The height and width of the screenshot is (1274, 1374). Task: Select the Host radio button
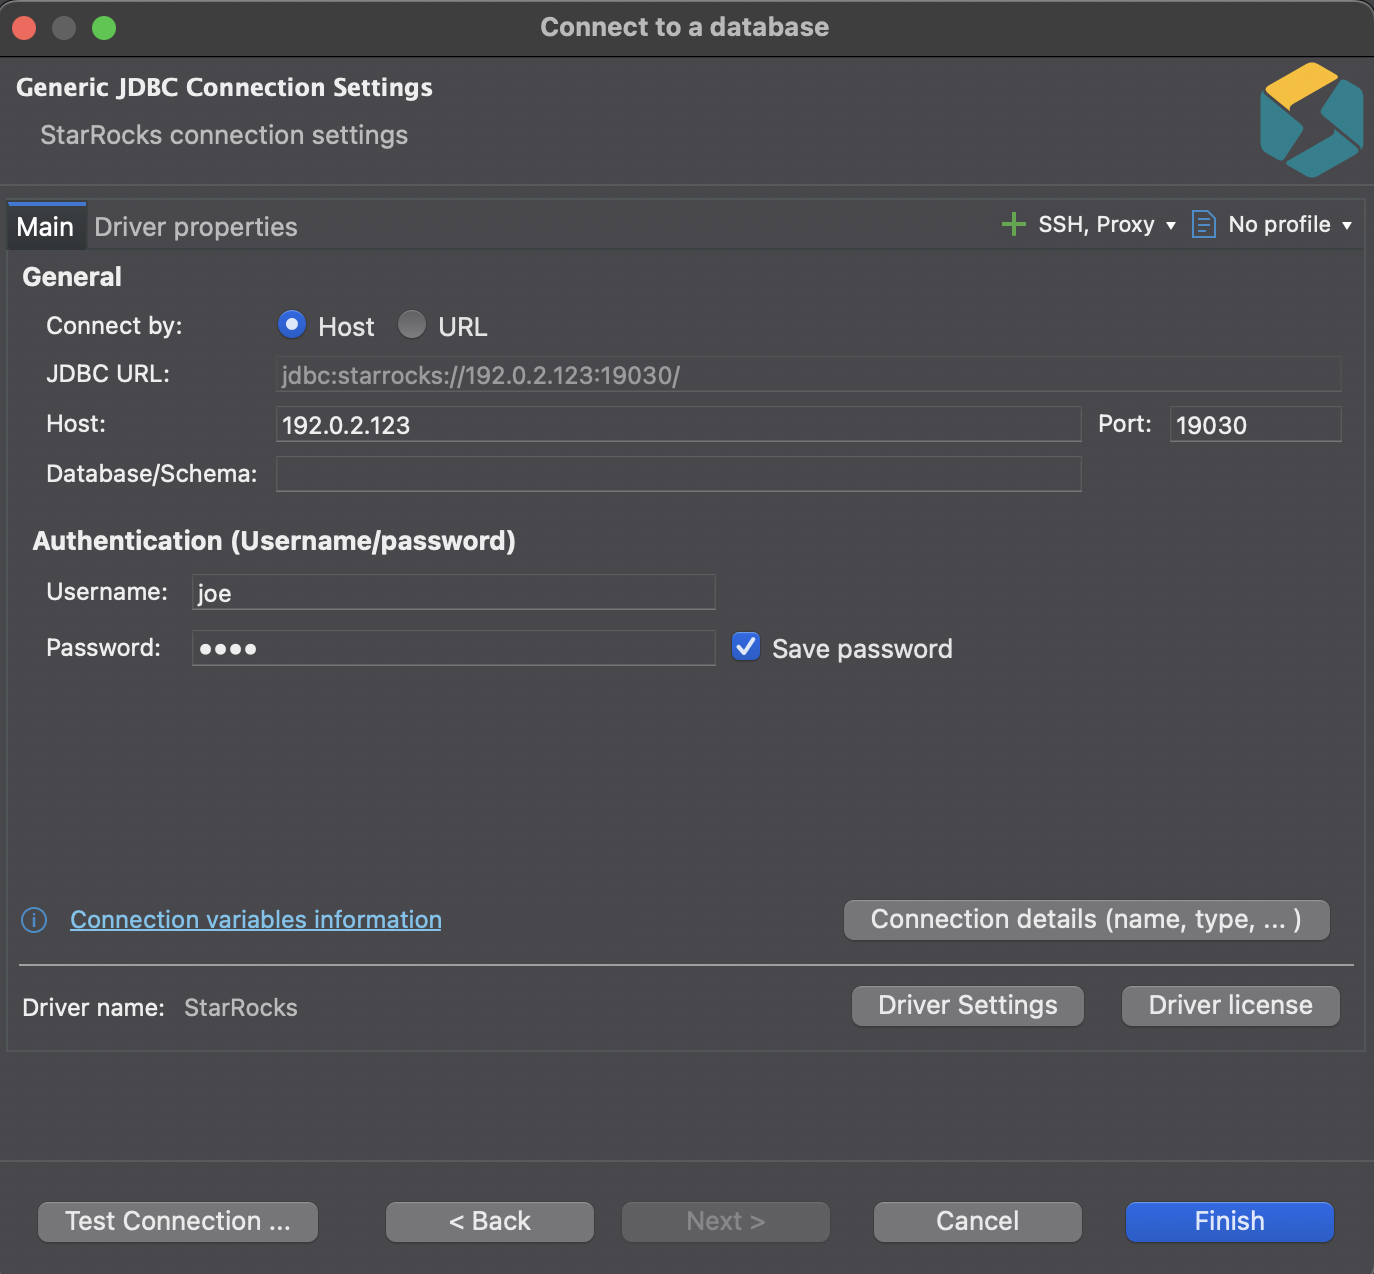[x=292, y=325]
